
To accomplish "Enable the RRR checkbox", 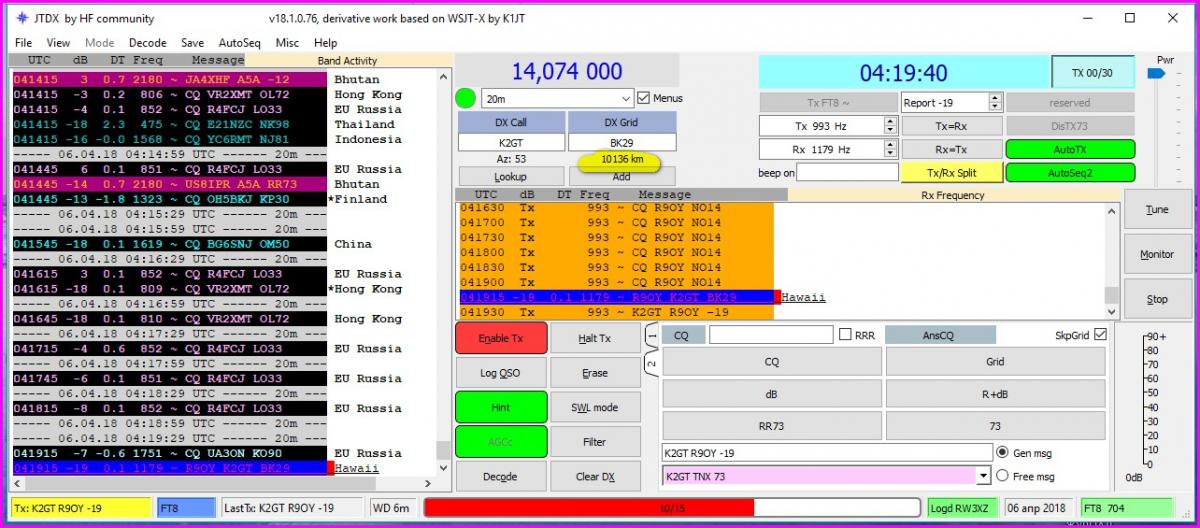I will point(845,335).
